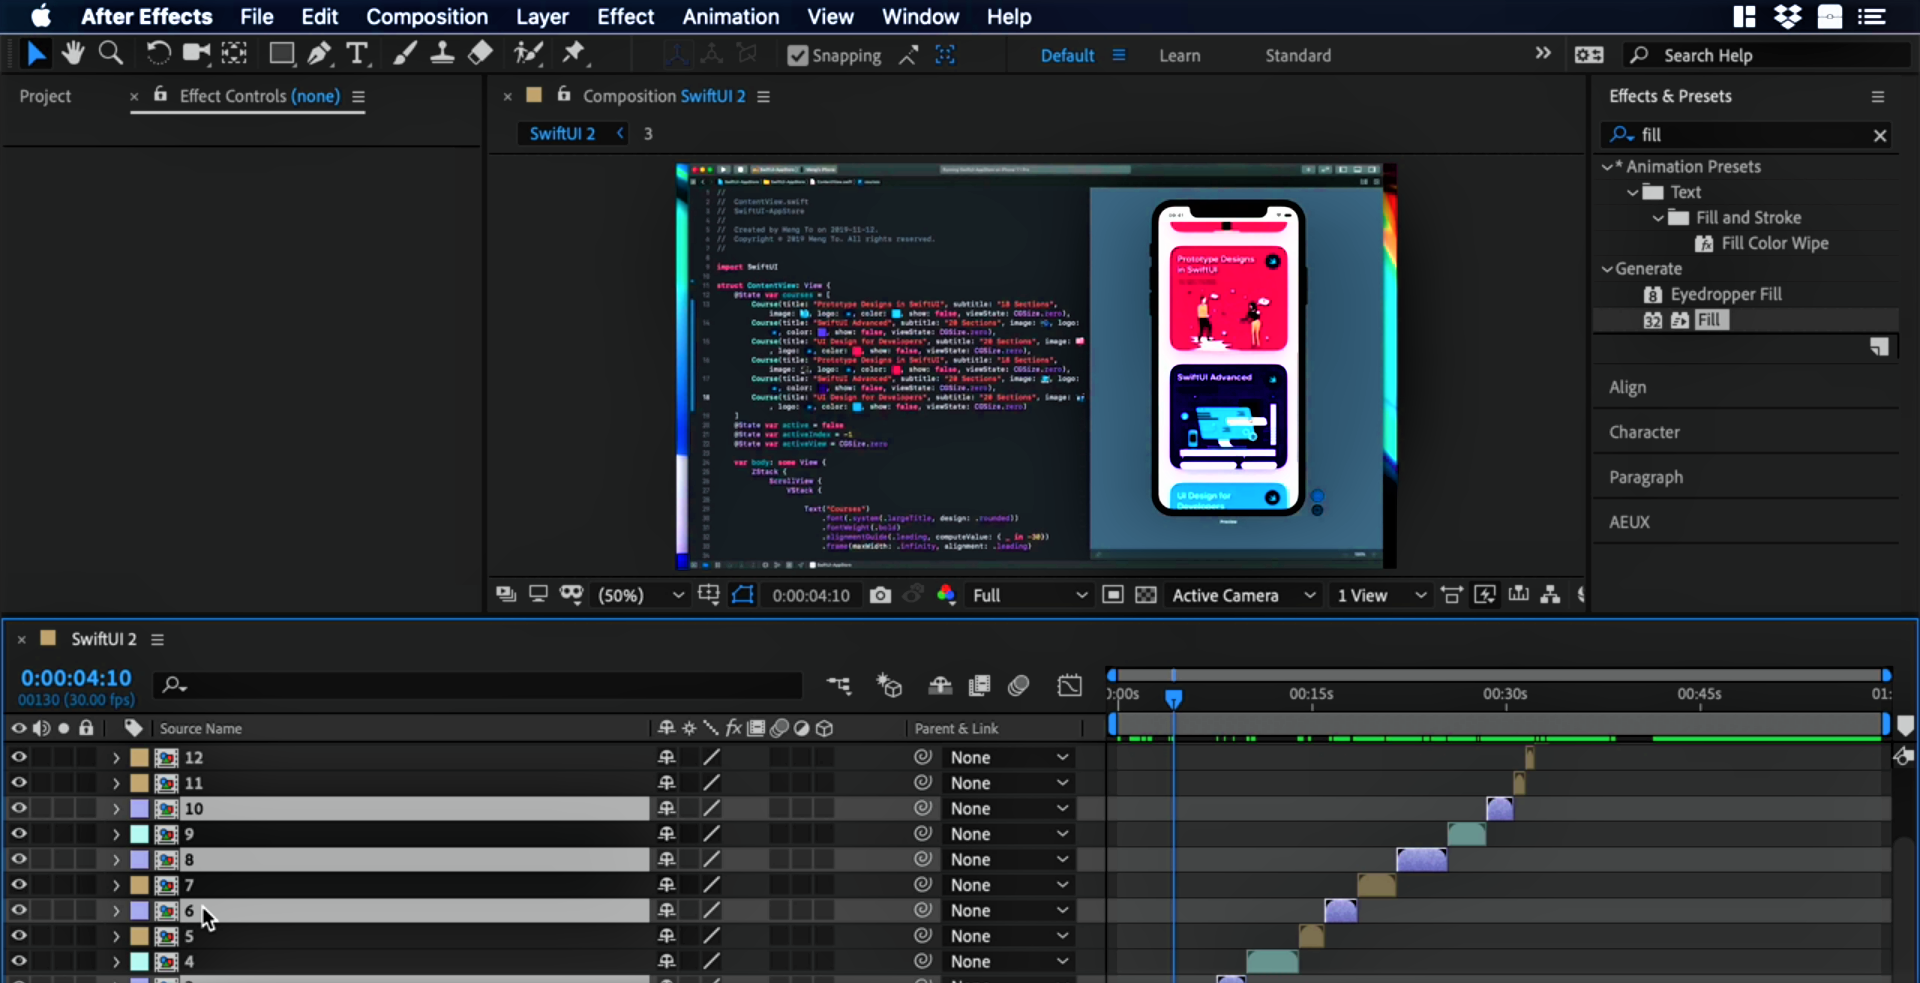Switch to the Learn workspace

[1179, 56]
